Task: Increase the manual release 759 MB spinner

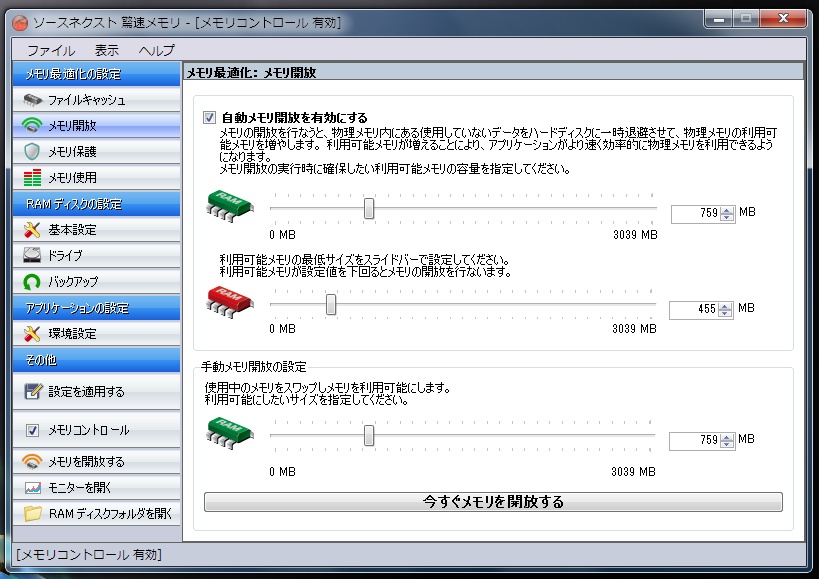Action: [727, 437]
